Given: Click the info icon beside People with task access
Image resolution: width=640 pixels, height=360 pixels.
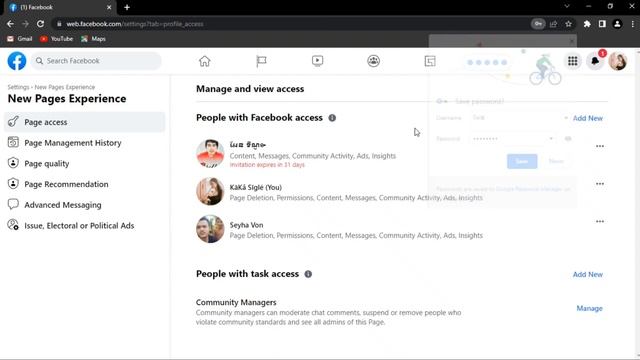Looking at the screenshot, I should pyautogui.click(x=308, y=274).
